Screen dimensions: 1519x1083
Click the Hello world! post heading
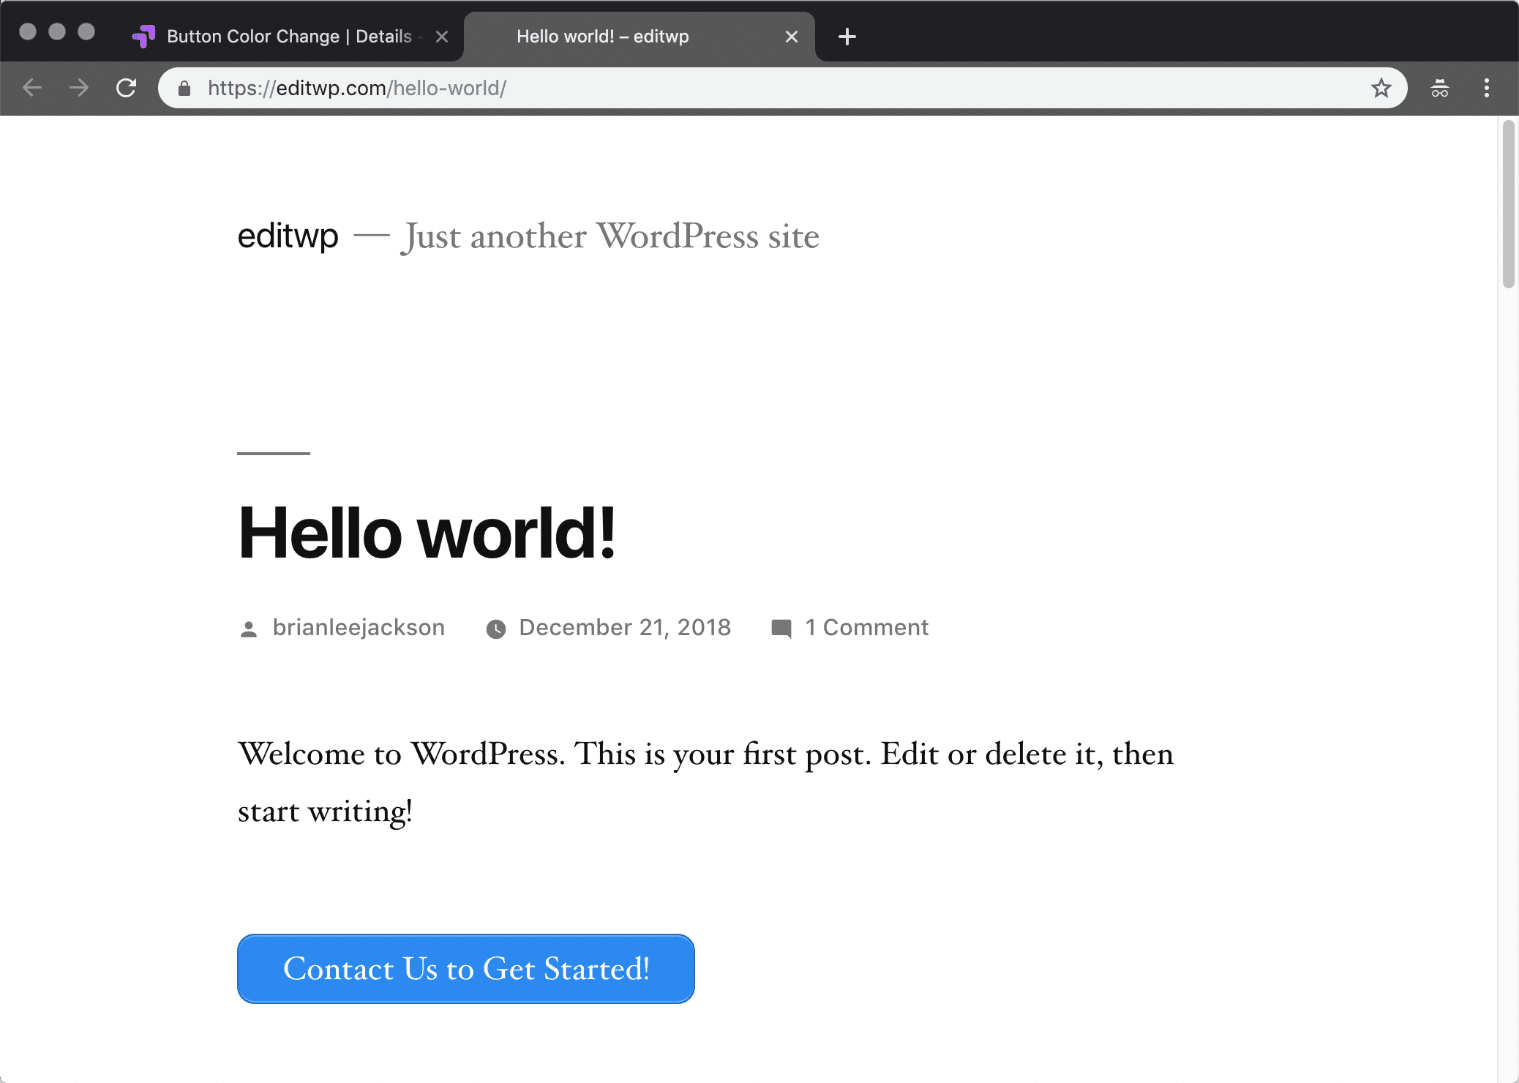click(426, 533)
